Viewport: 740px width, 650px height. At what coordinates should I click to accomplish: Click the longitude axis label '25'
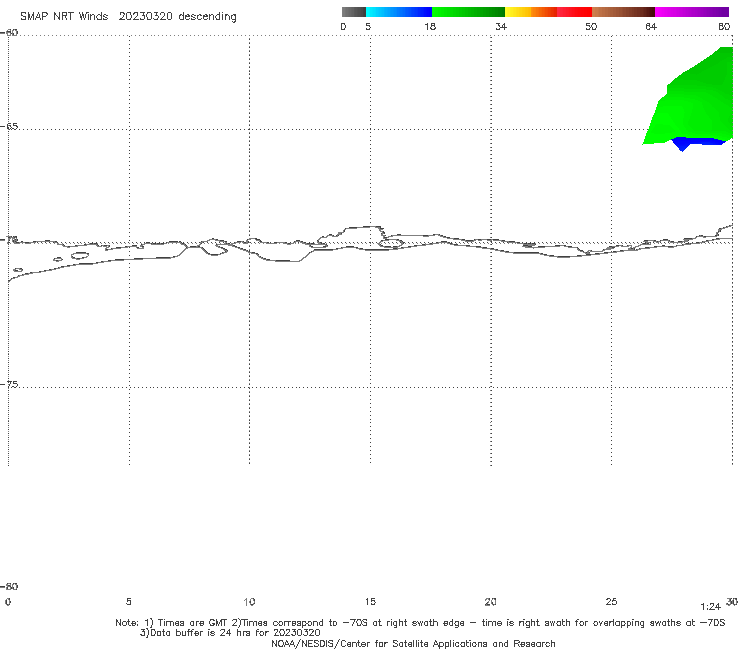point(611,601)
